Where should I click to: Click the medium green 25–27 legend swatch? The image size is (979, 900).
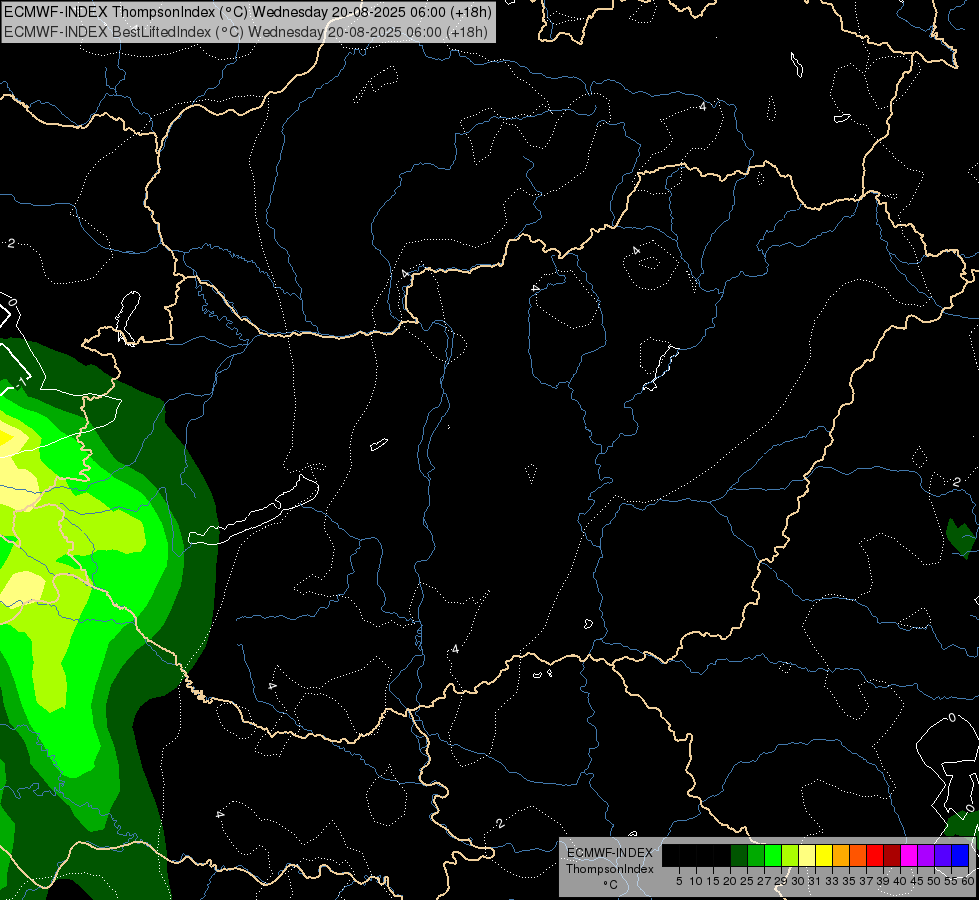tap(756, 855)
